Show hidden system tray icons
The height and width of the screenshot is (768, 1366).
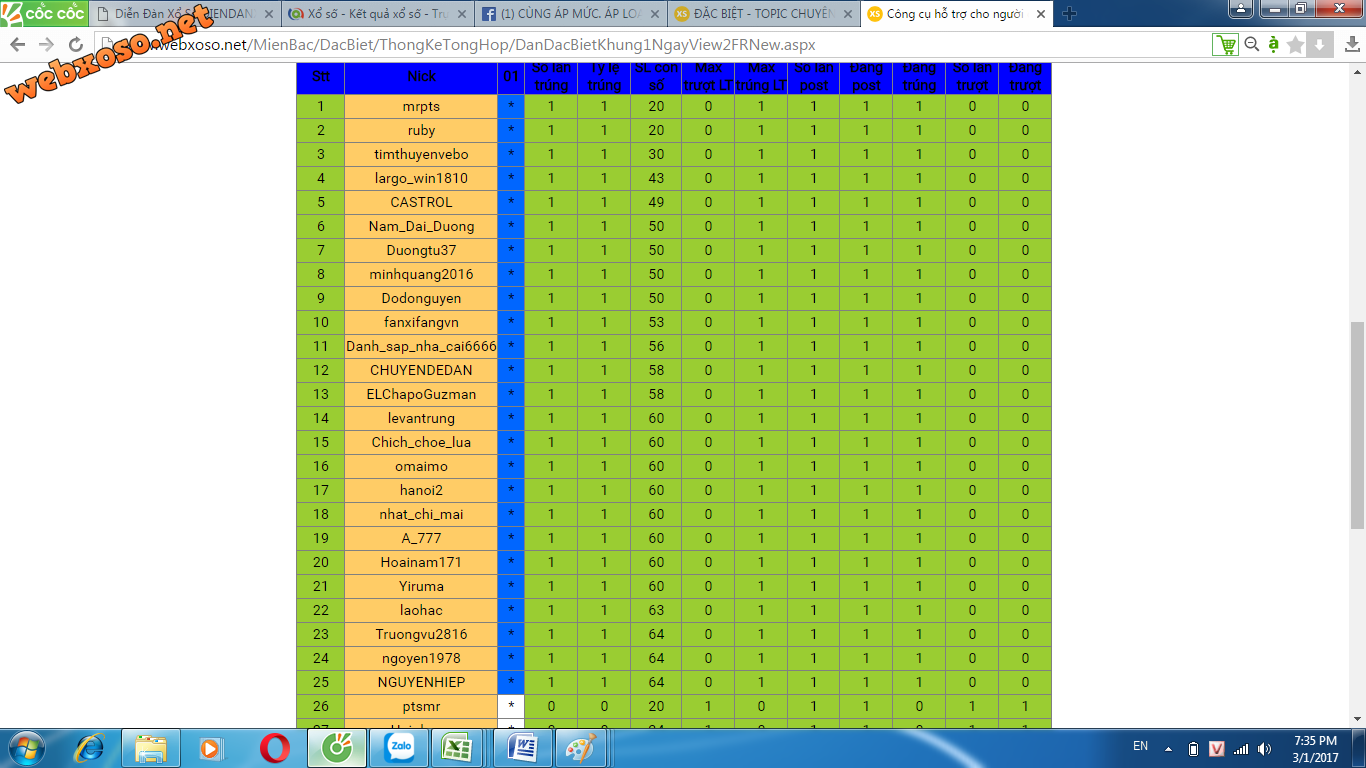pos(1166,748)
